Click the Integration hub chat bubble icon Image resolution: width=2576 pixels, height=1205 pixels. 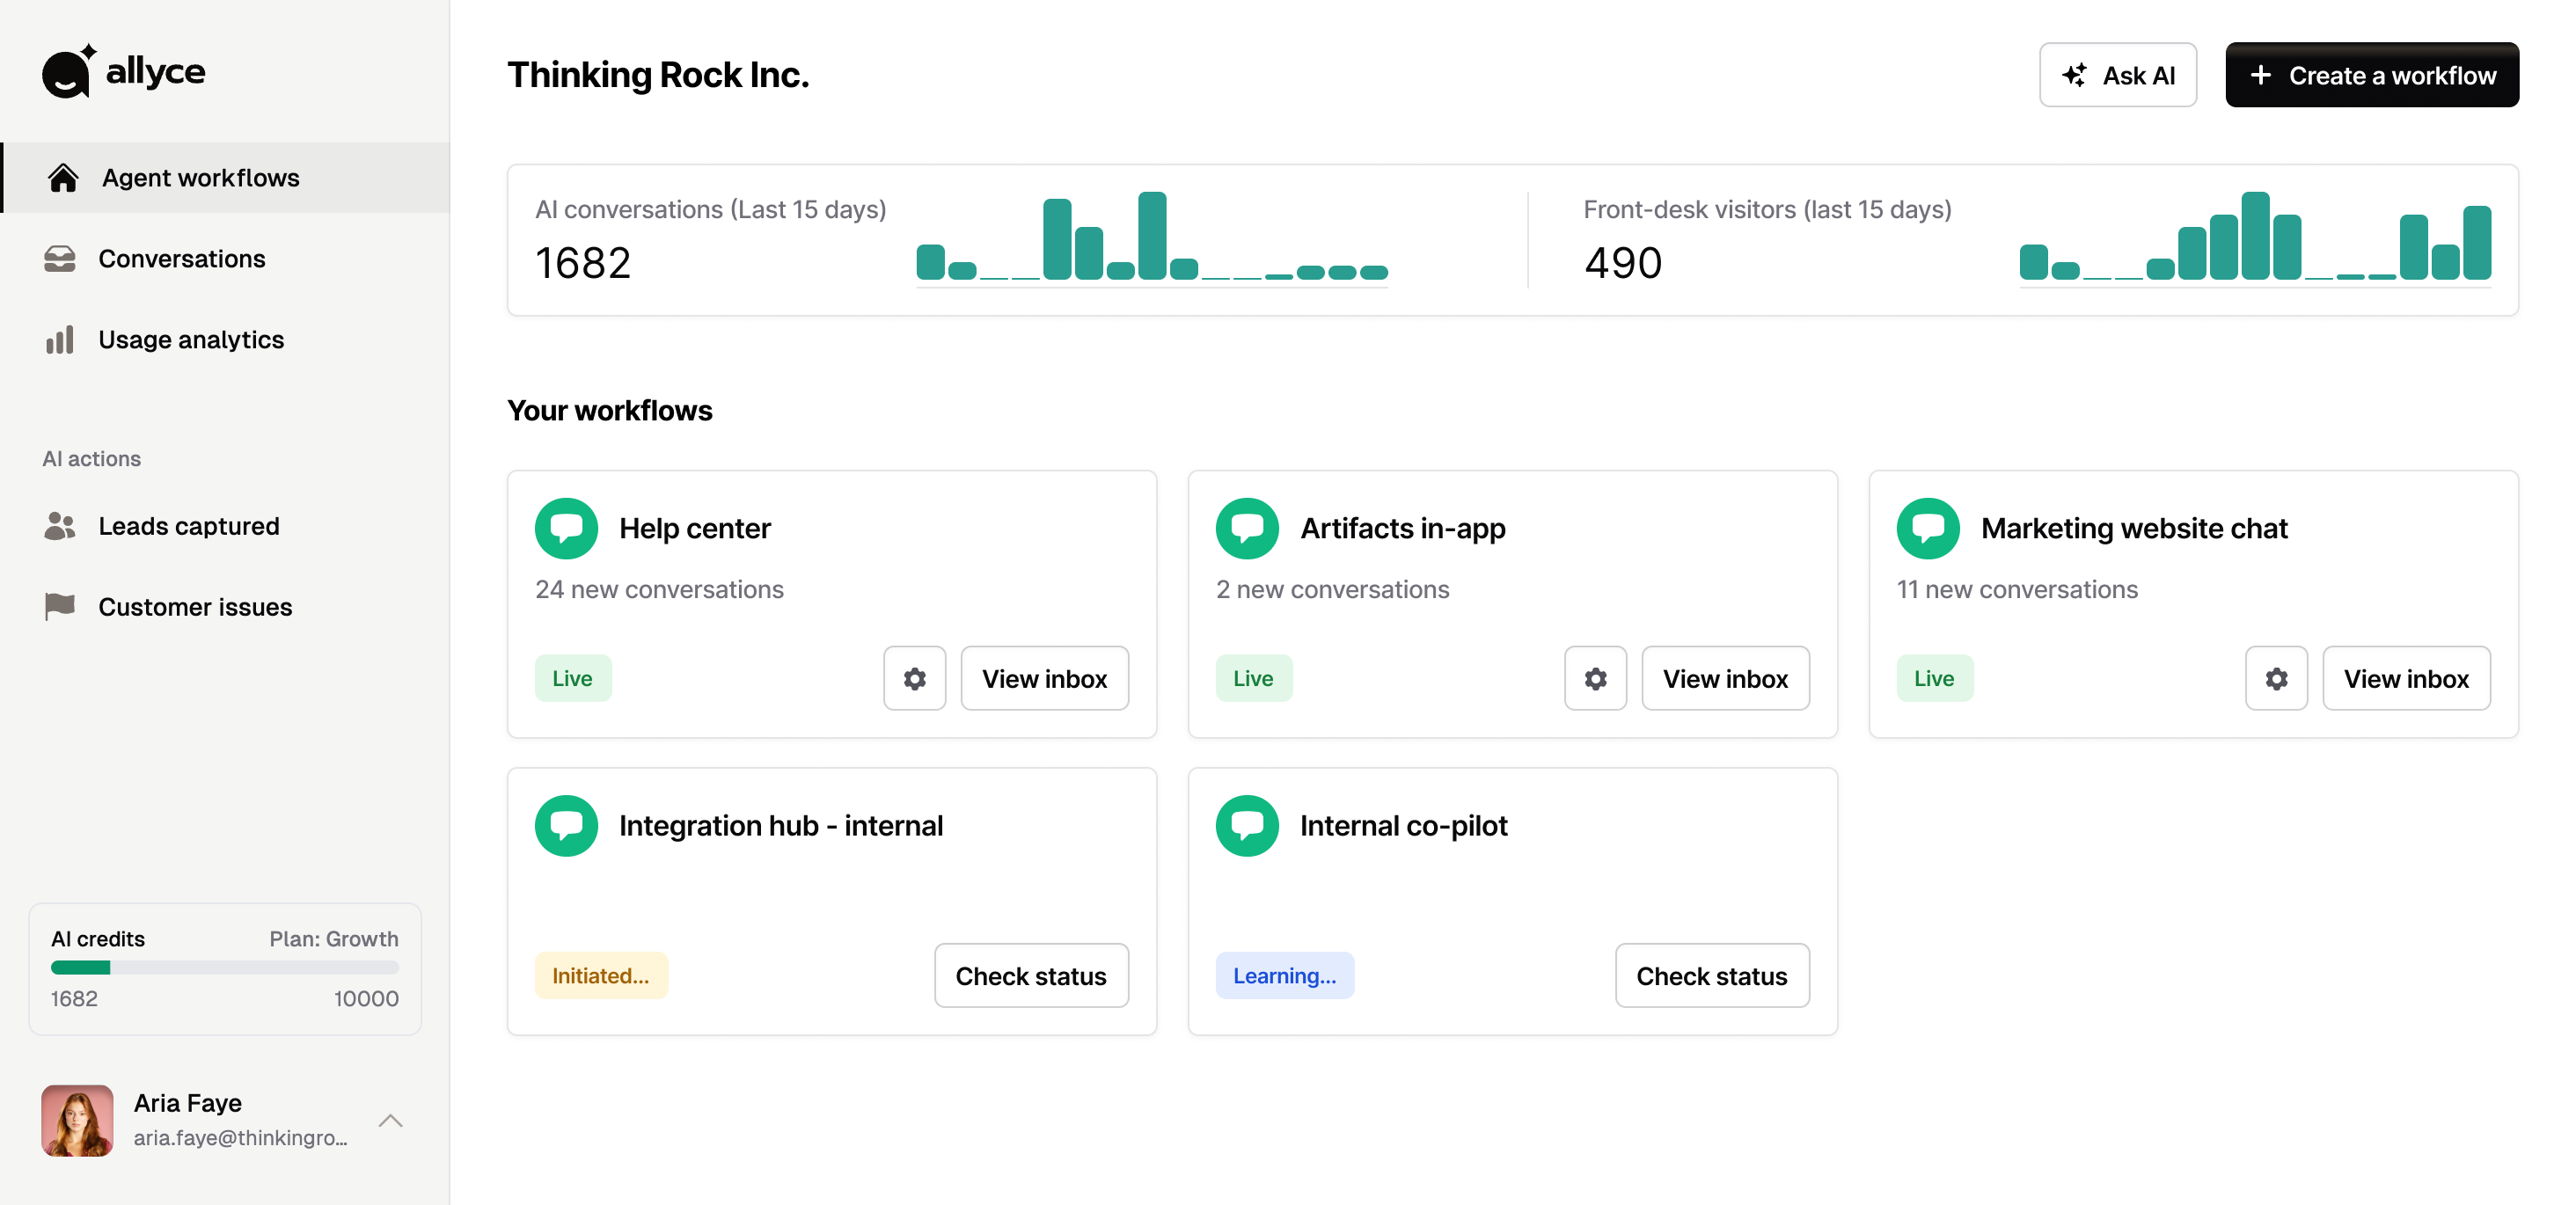(566, 826)
